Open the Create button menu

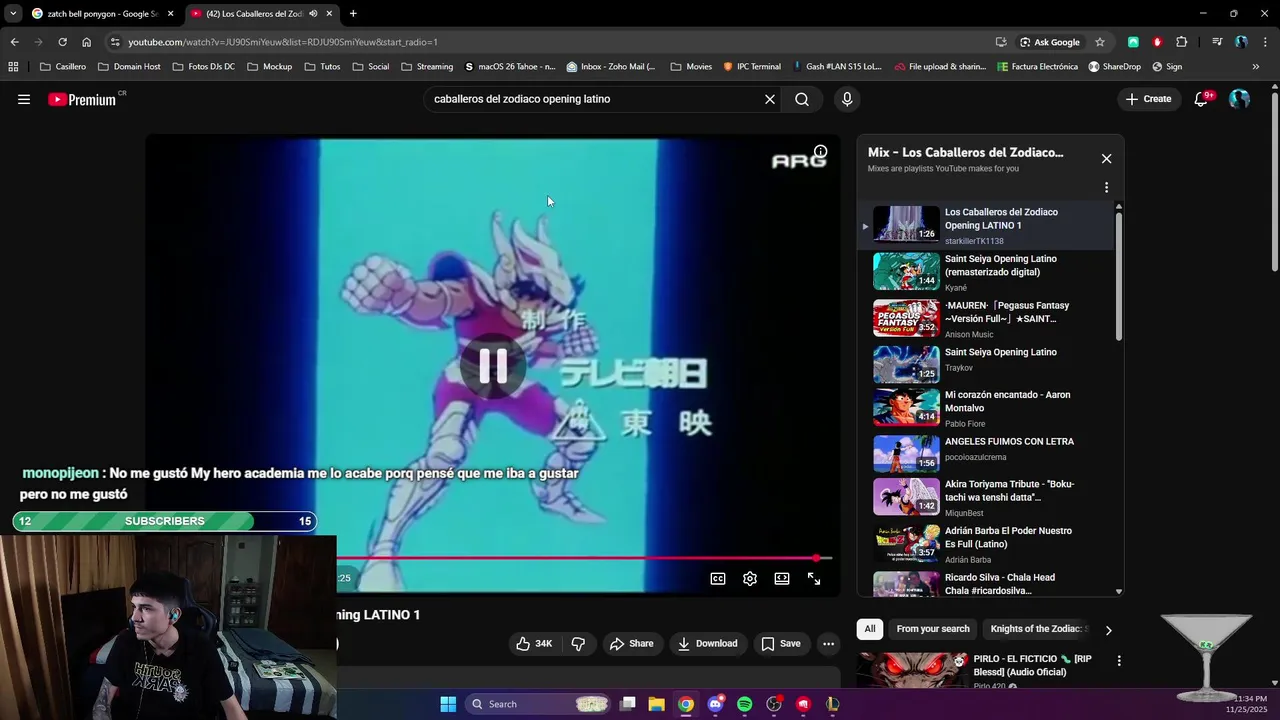click(1148, 99)
